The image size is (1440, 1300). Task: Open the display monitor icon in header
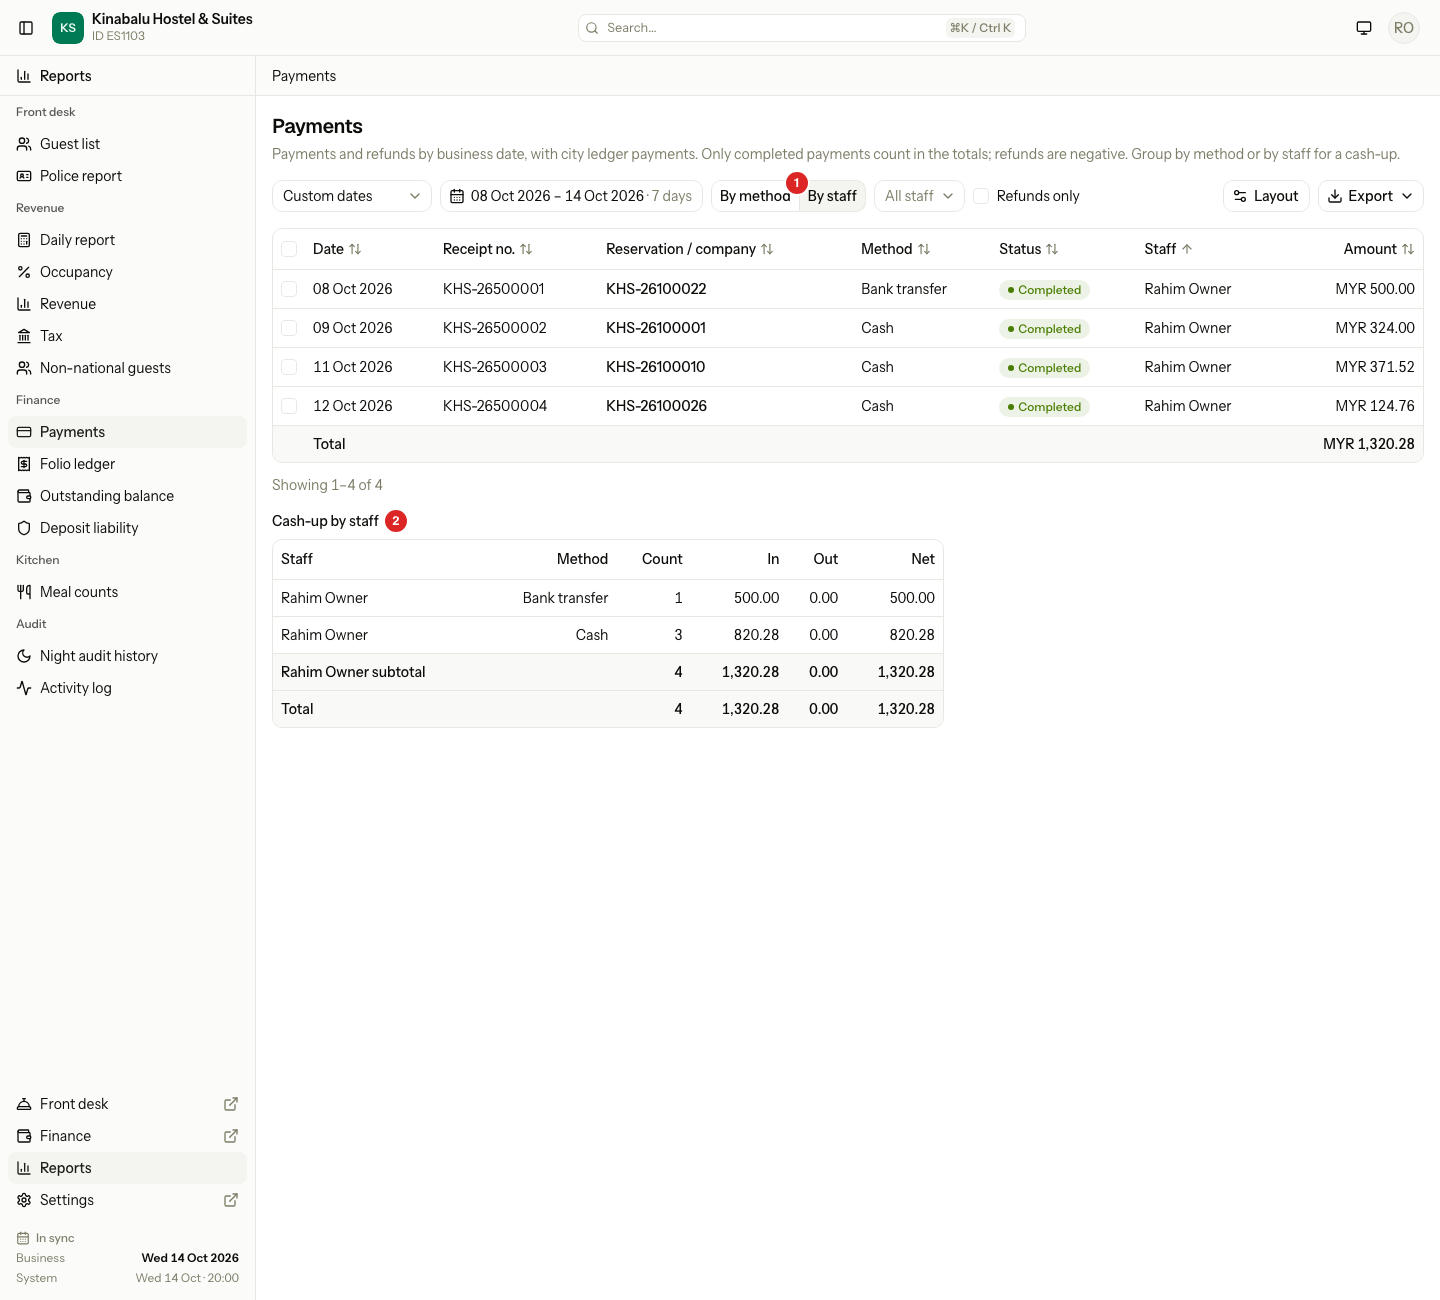(1364, 28)
